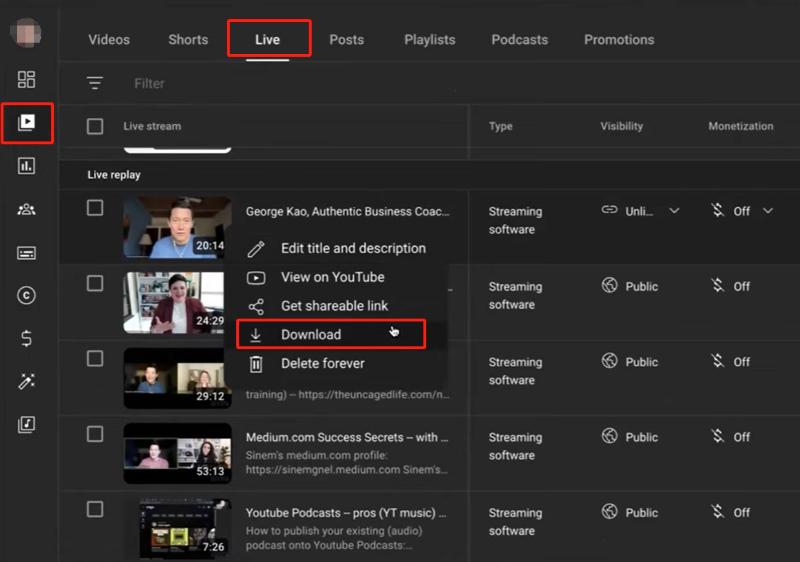This screenshot has height=562, width=800.
Task: Open the 24:29 video thumbnail
Action: point(173,302)
